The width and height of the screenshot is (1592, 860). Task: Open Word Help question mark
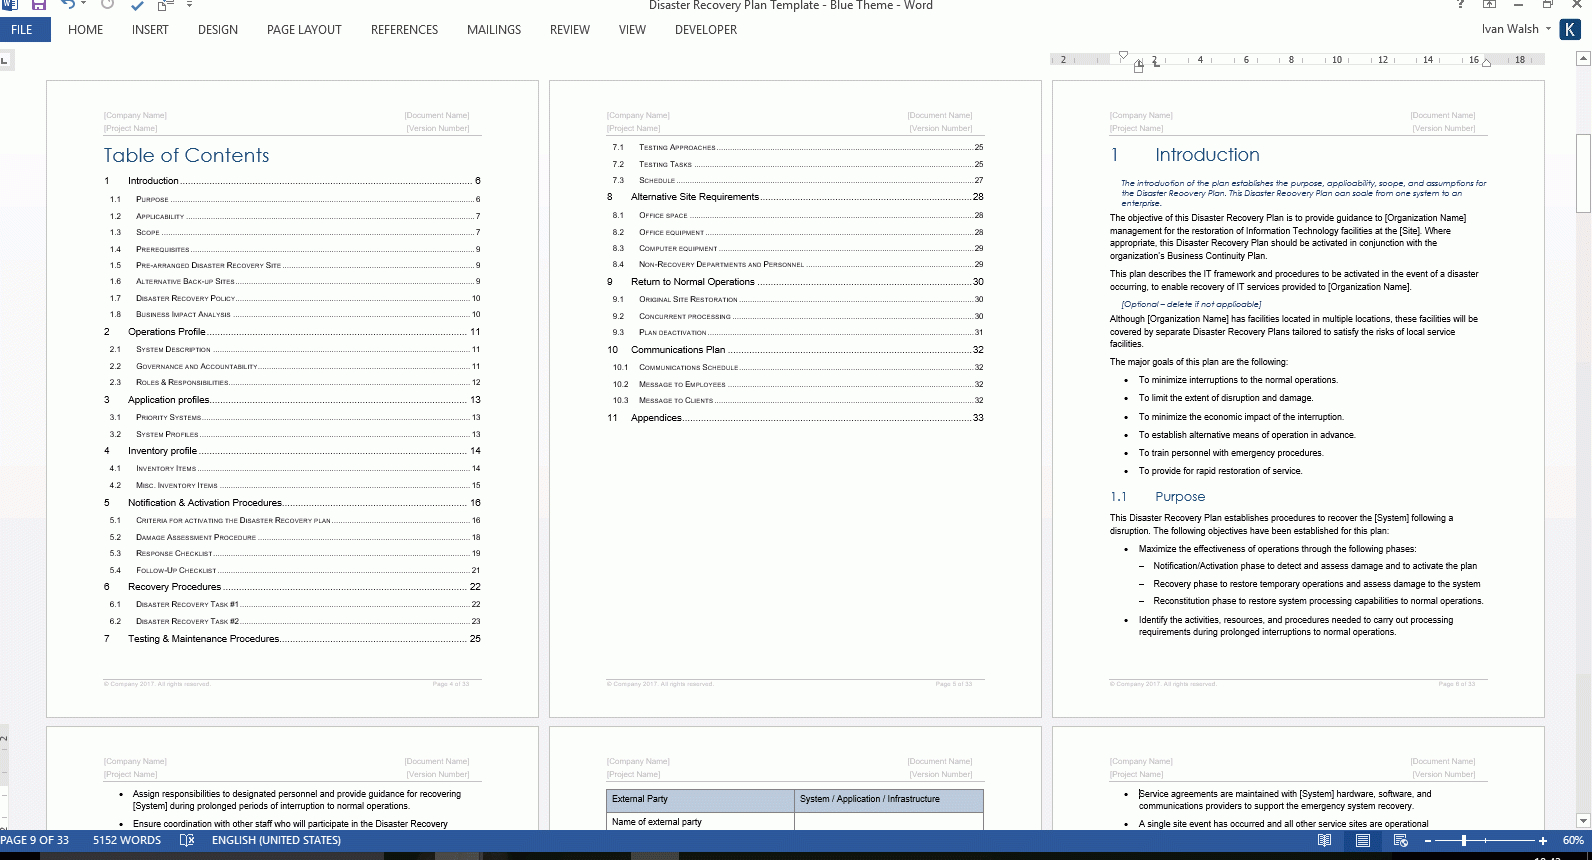click(x=1461, y=5)
